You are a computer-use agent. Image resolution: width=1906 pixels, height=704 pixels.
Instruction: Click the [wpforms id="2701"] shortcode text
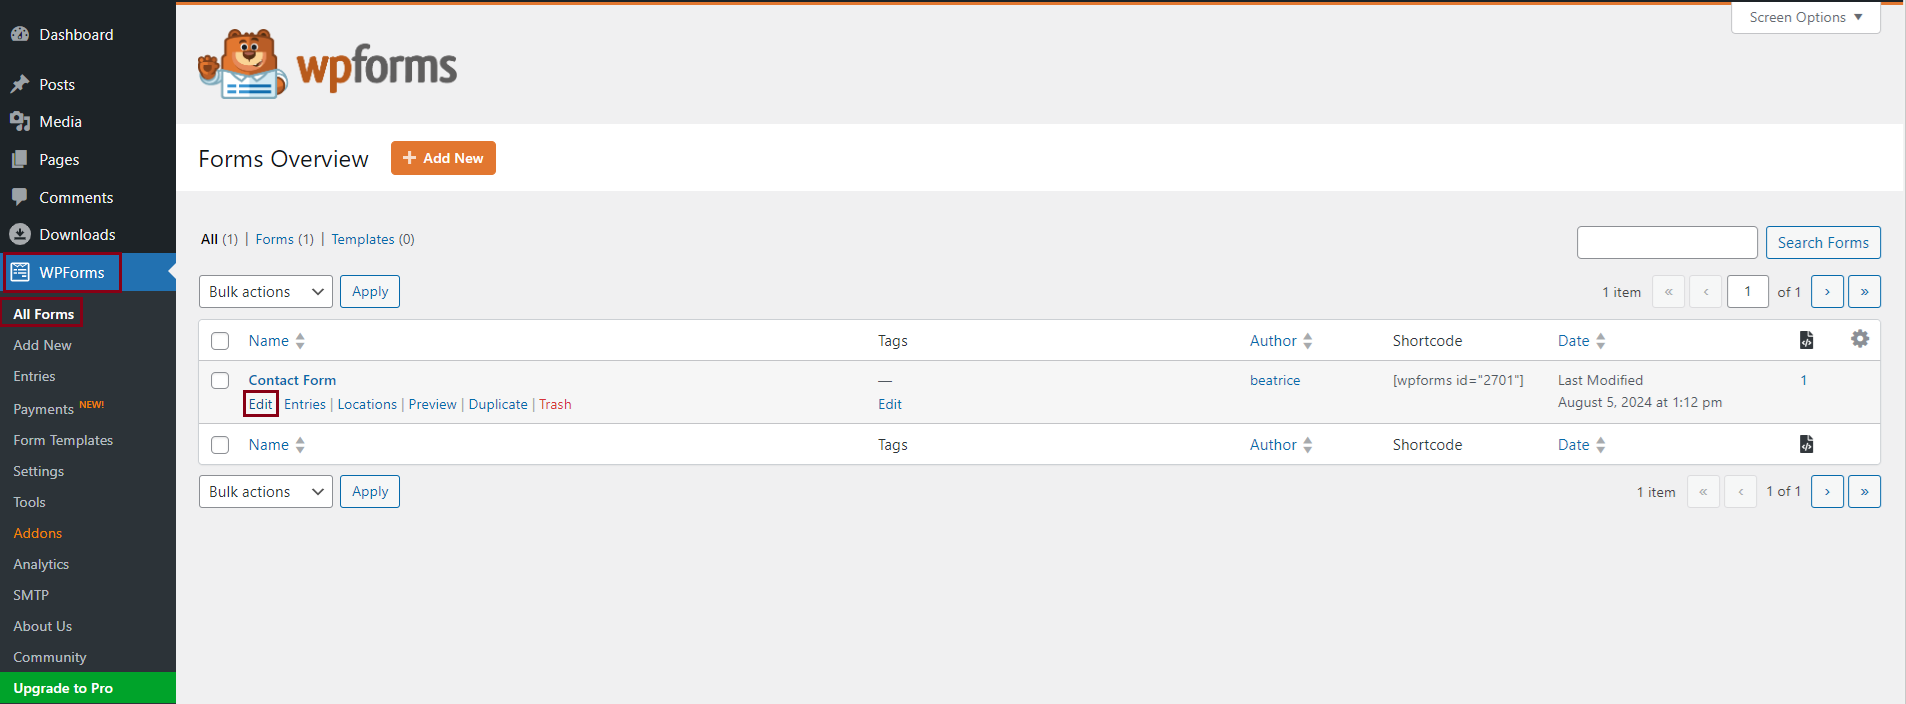(x=1458, y=380)
